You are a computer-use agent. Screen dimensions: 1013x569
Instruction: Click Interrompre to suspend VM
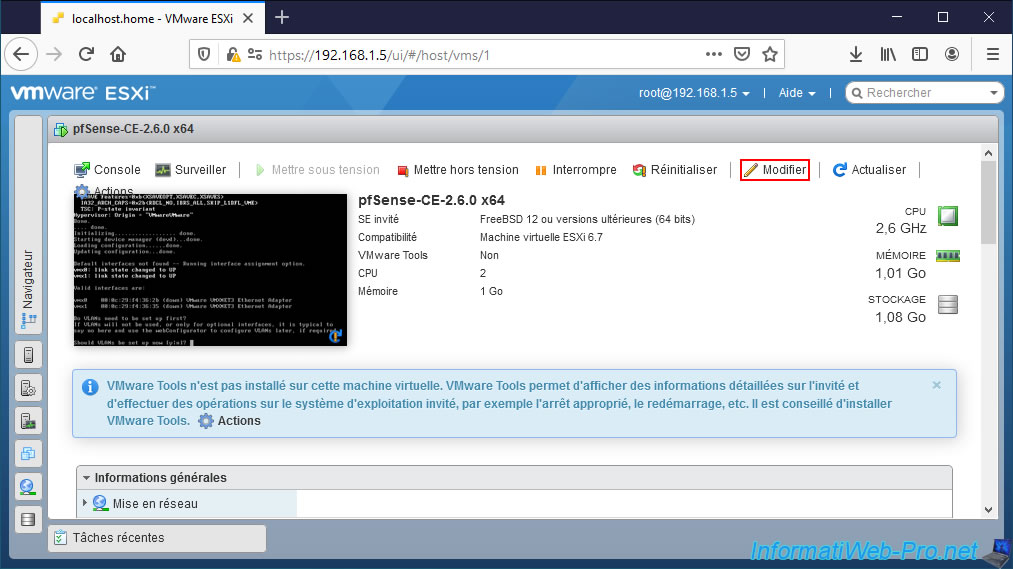(576, 170)
